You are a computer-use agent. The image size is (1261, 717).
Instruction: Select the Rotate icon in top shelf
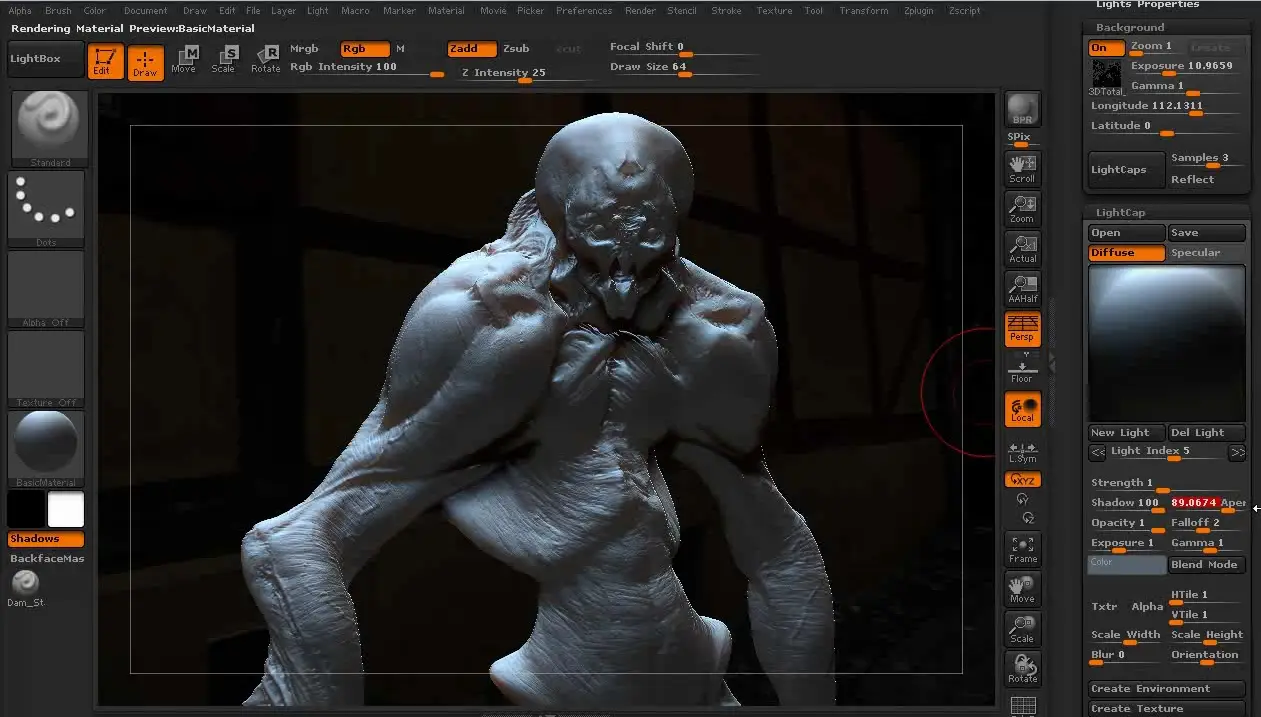pos(266,59)
